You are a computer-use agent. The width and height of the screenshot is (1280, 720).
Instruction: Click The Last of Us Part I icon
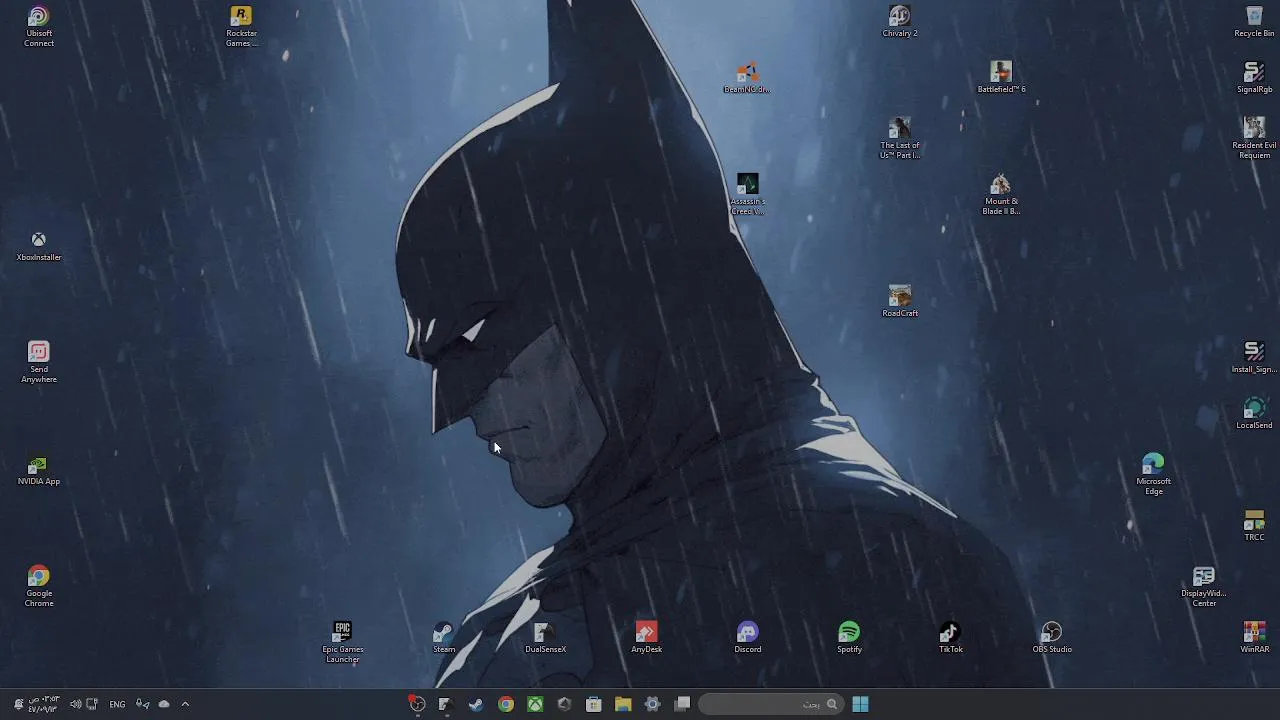tap(900, 138)
